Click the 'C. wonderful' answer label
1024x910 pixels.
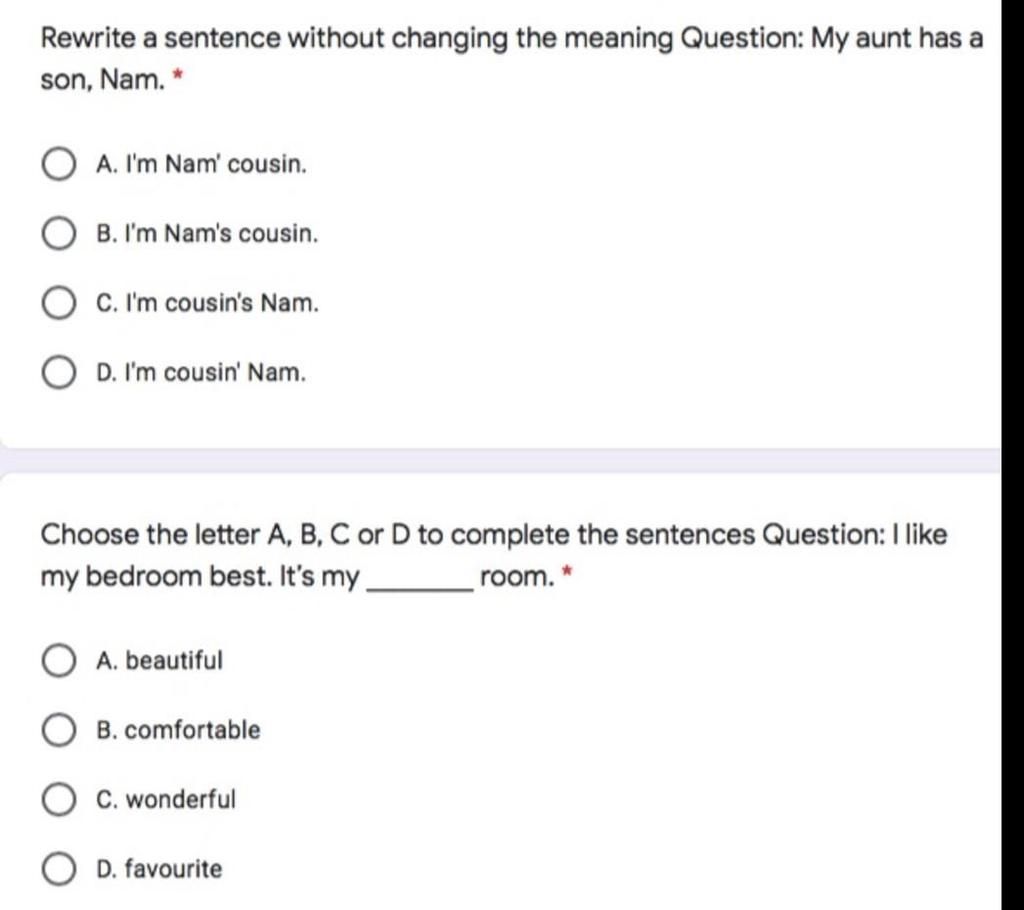(165, 800)
